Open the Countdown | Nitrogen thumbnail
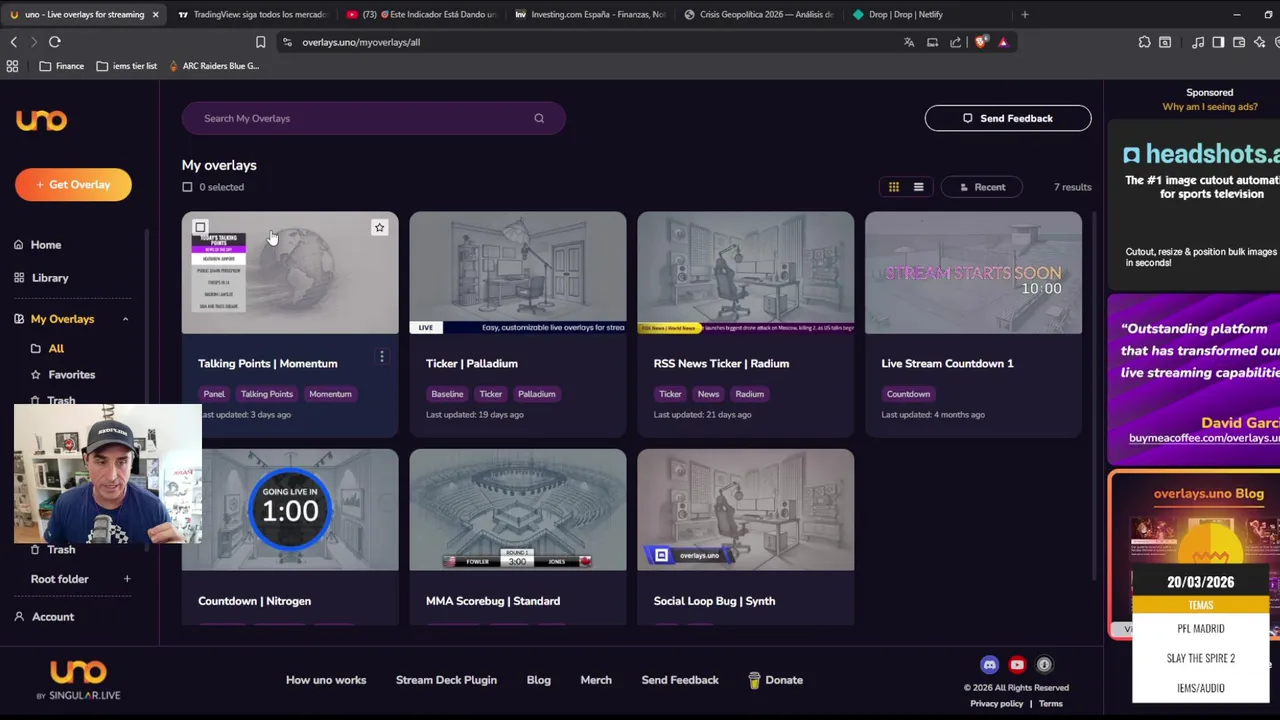1280x720 pixels. (290, 510)
